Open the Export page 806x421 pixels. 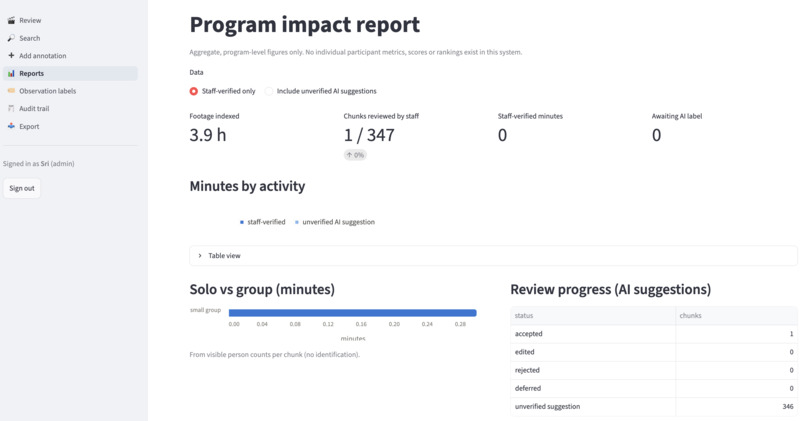pyautogui.click(x=70, y=126)
